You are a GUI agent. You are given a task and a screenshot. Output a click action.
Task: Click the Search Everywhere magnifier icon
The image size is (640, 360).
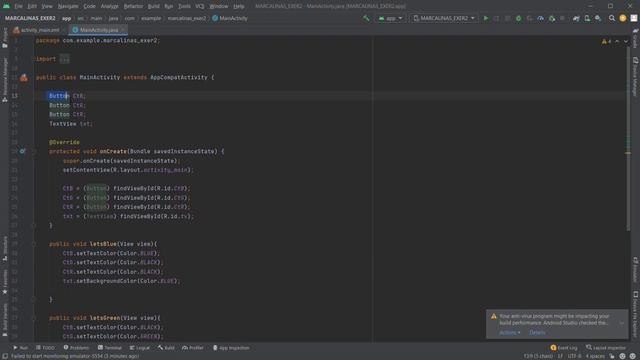pos(612,18)
